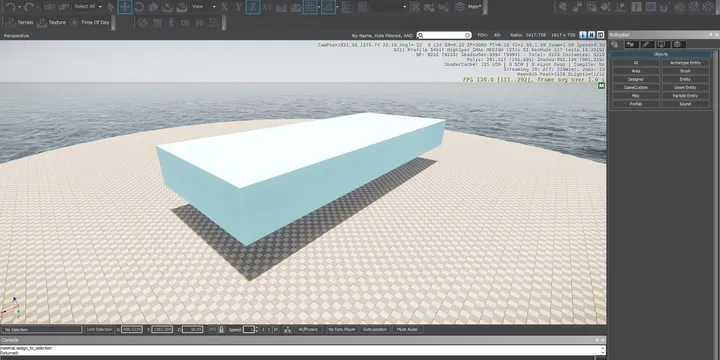Click the Select Terrain icon

coord(168,7)
